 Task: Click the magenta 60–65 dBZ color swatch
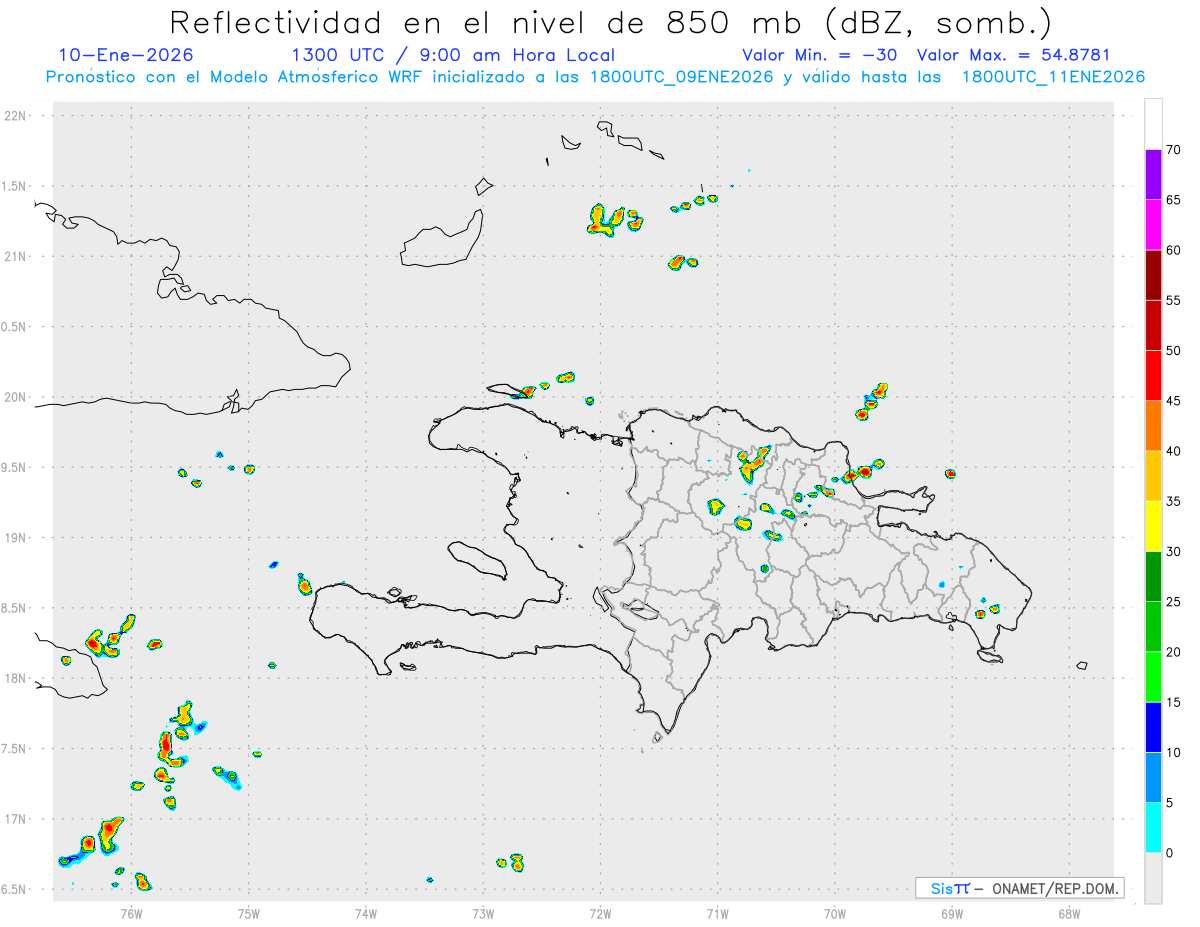click(x=1153, y=225)
